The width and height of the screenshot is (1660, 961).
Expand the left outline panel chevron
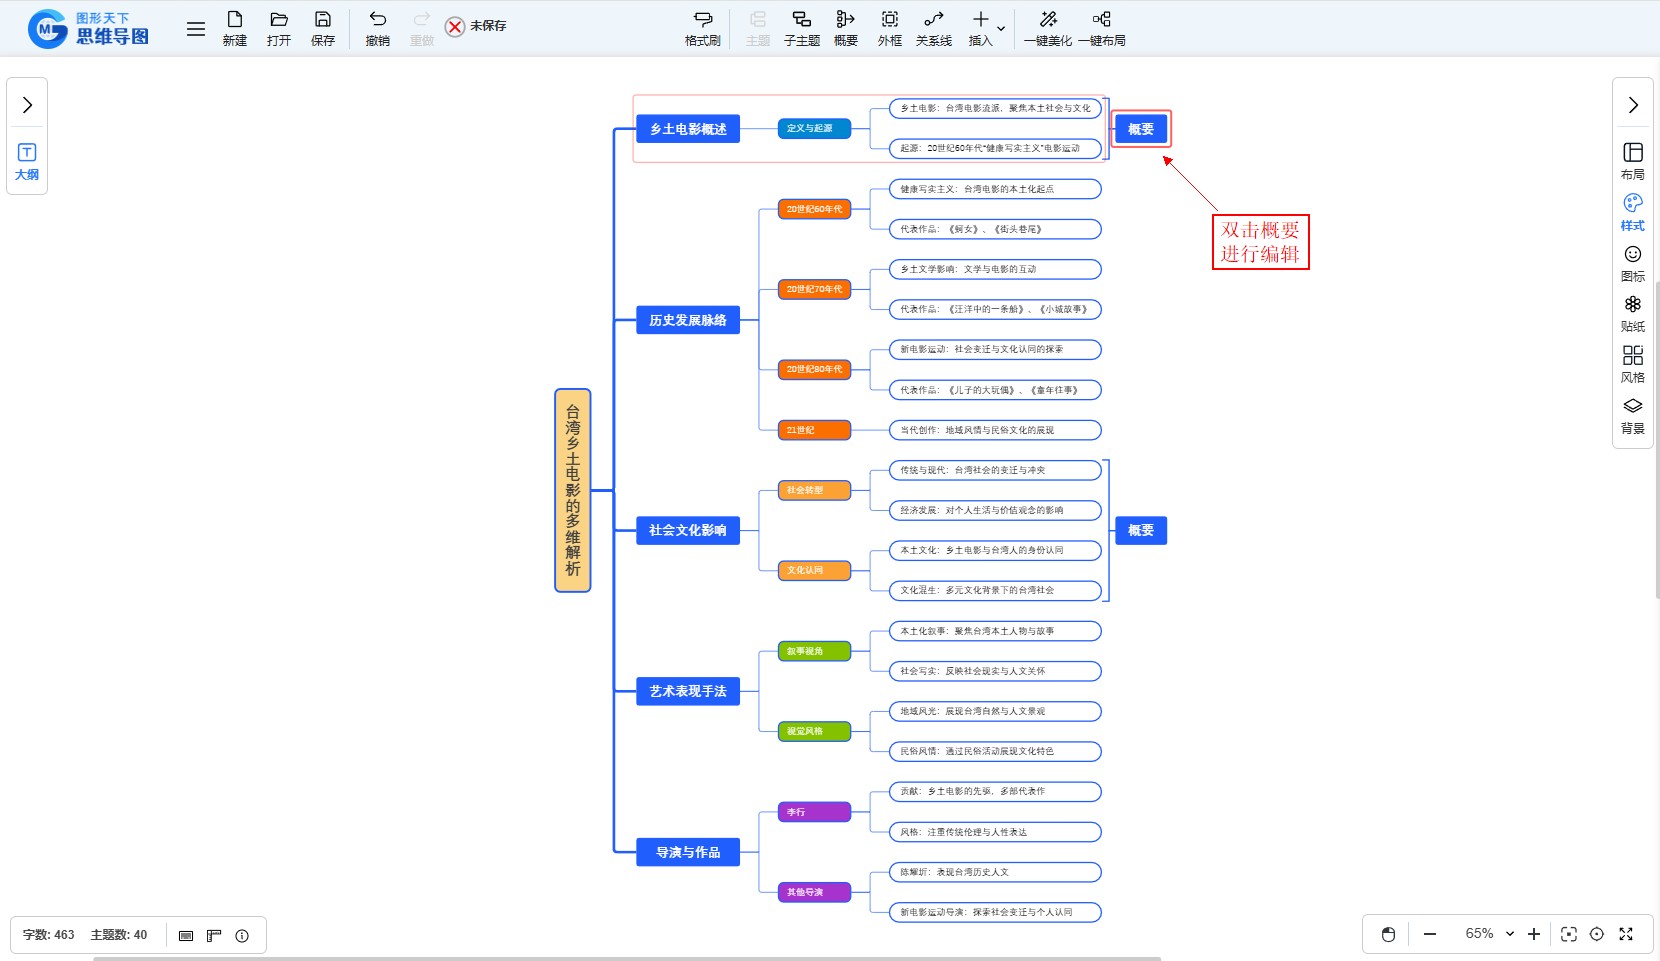27,105
